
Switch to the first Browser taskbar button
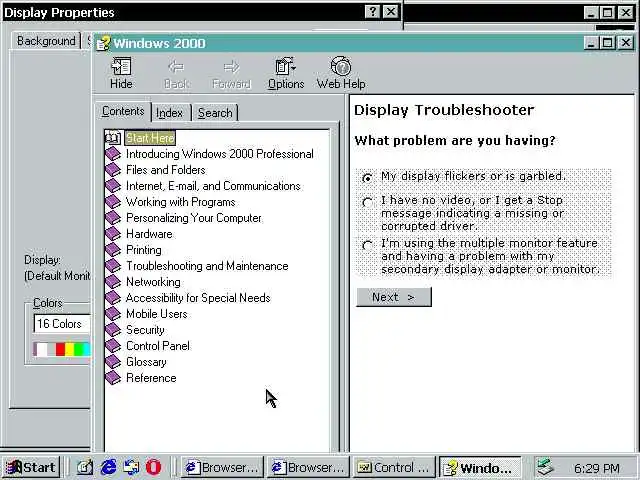pyautogui.click(x=222, y=467)
